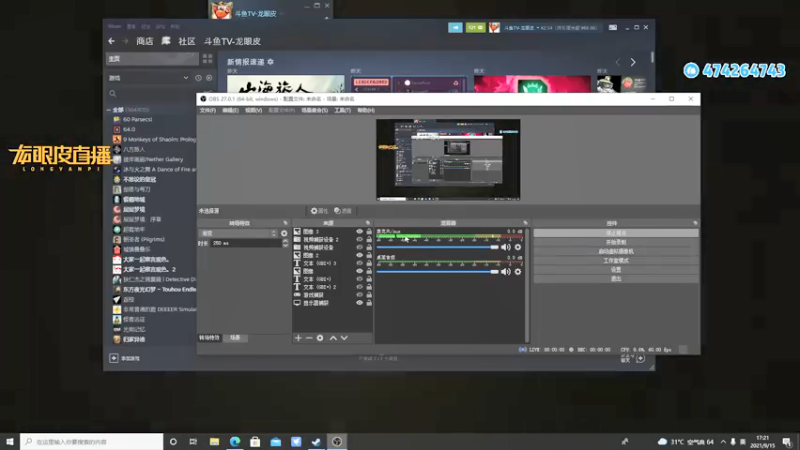Screen dimensions: 800x450
Task: Enable 工作室模式 studio mode
Action: point(616,261)
